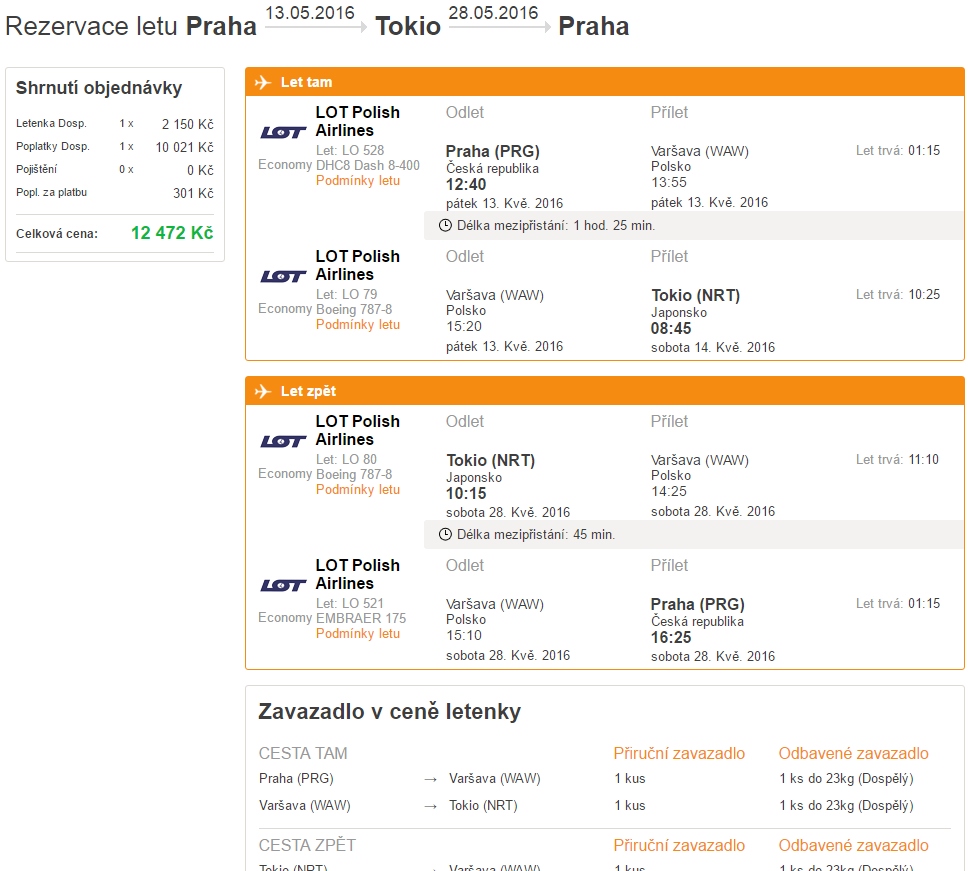Click the LOT logo for flight LO 521
Image resolution: width=968 pixels, height=871 pixels.
[283, 585]
